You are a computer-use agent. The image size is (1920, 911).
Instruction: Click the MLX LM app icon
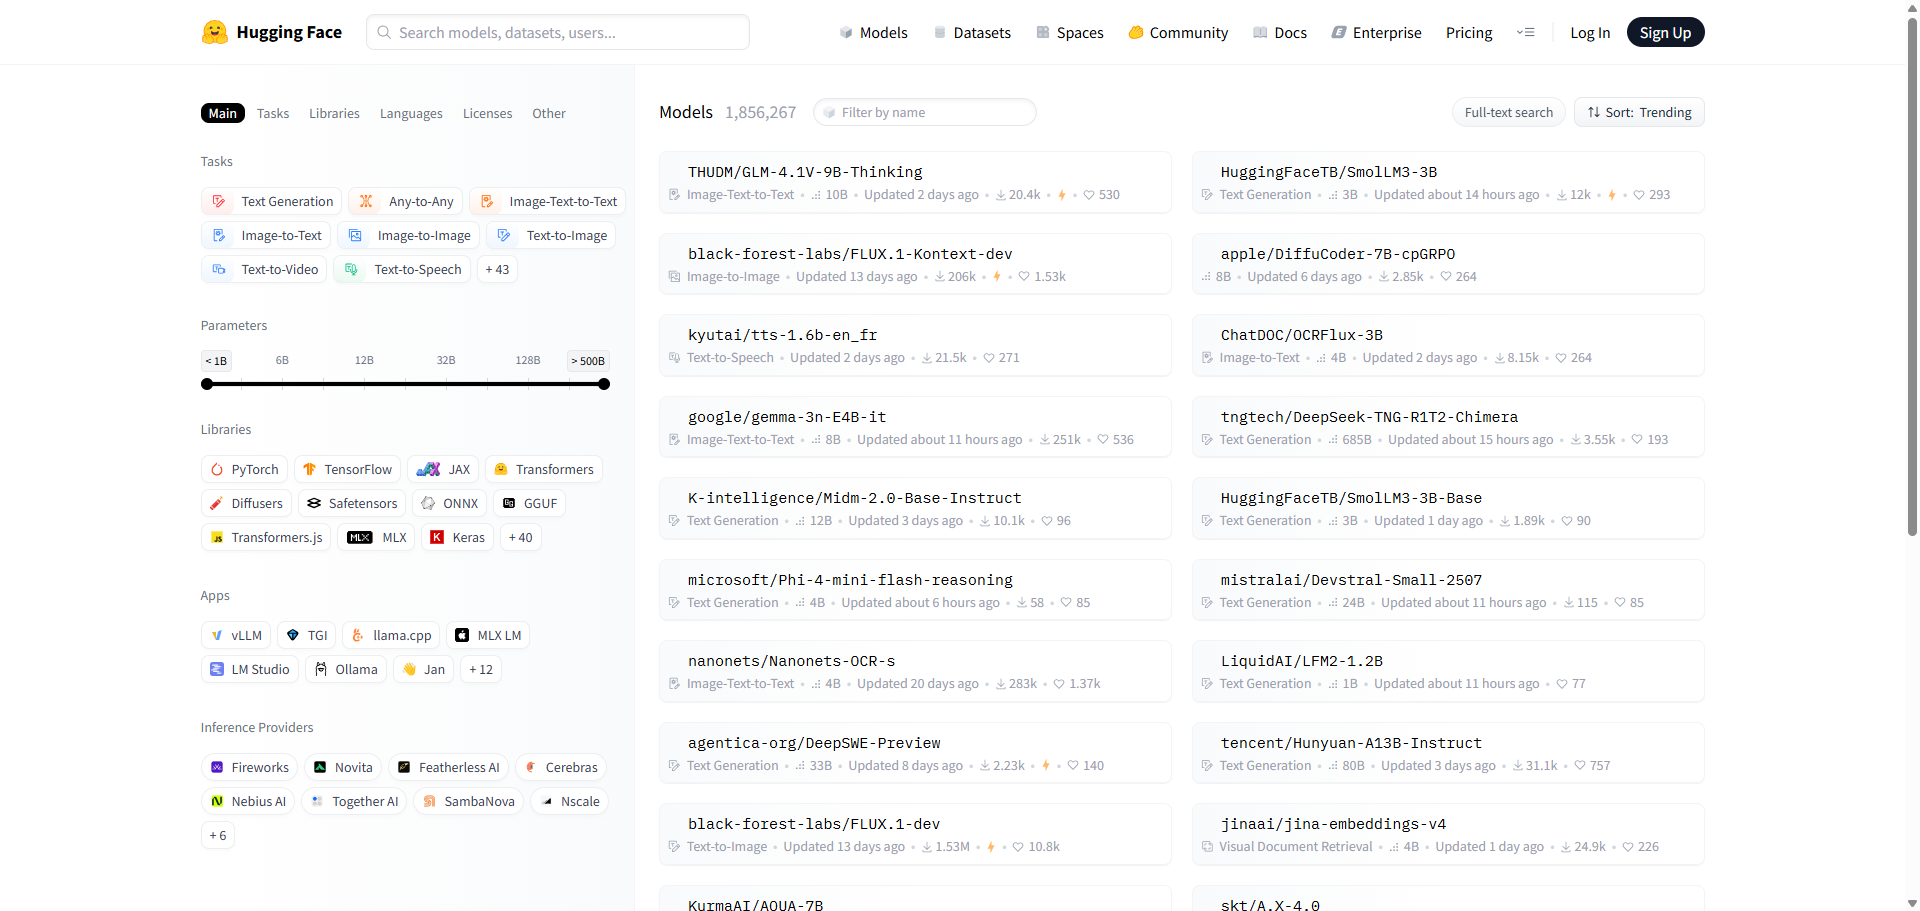[x=462, y=635]
